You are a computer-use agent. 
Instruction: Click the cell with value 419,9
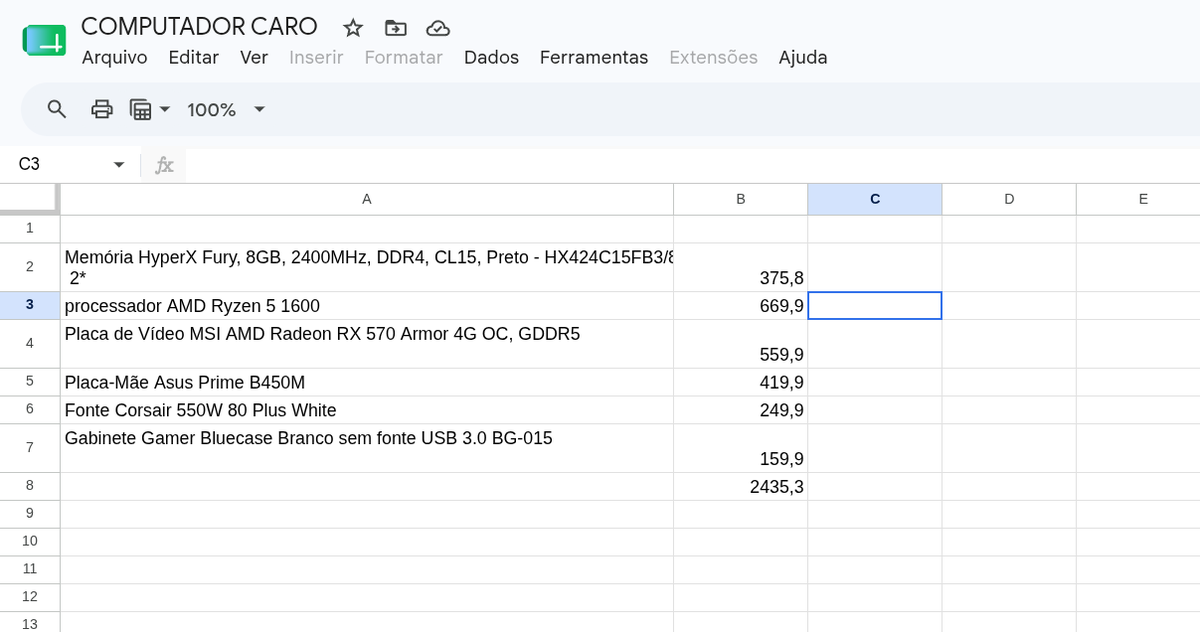741,382
